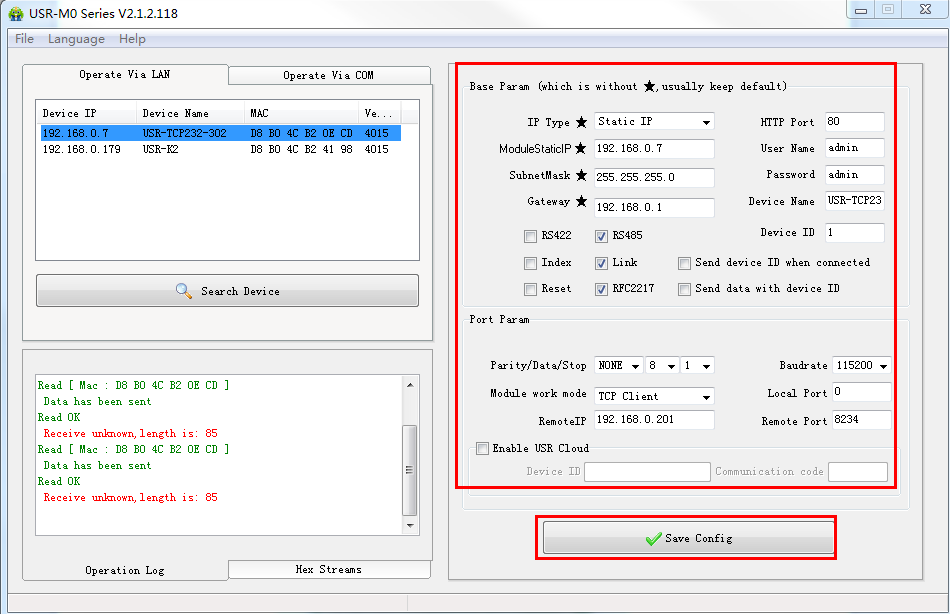Check Send data with device ID
The image size is (950, 614).
684,289
